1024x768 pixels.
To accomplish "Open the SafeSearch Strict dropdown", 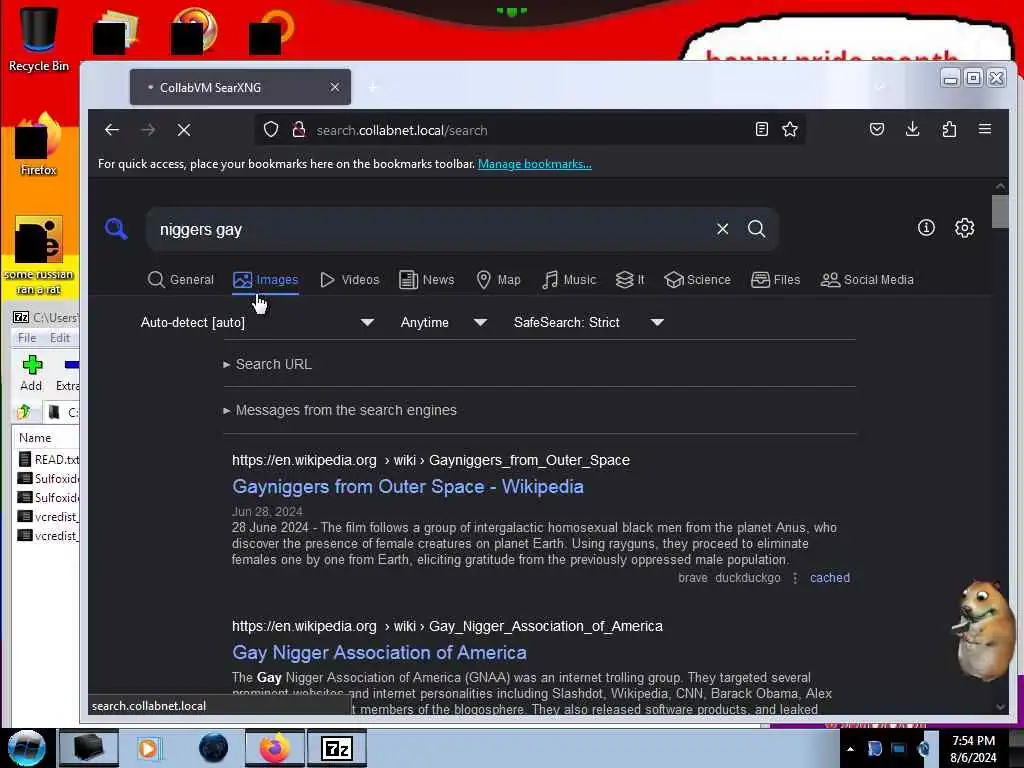I will click(588, 322).
